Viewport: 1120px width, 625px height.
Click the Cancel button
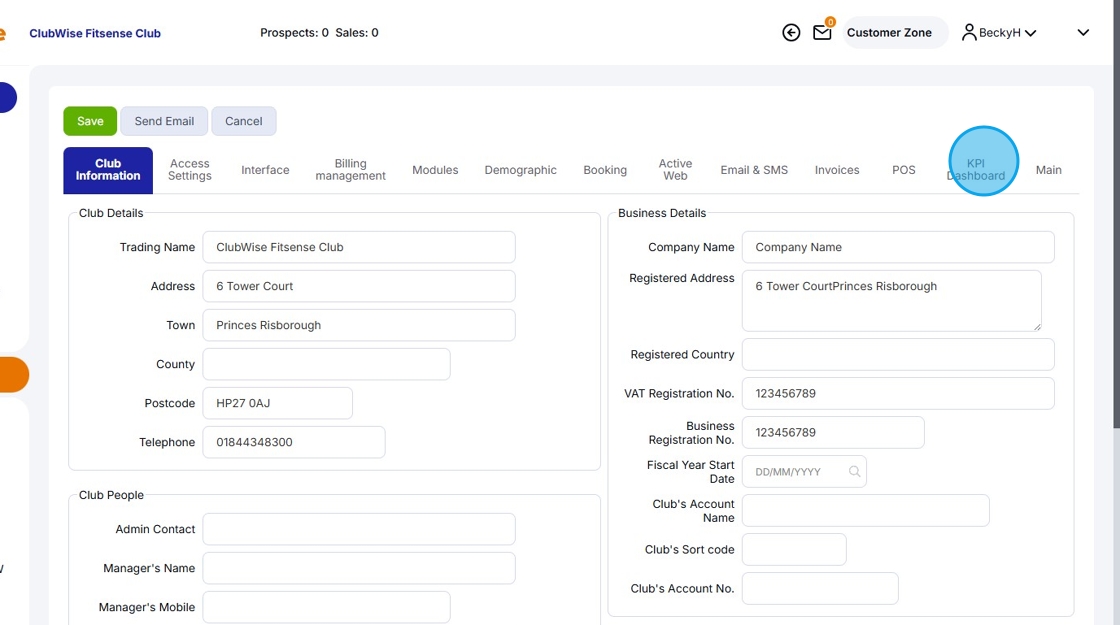pos(244,121)
